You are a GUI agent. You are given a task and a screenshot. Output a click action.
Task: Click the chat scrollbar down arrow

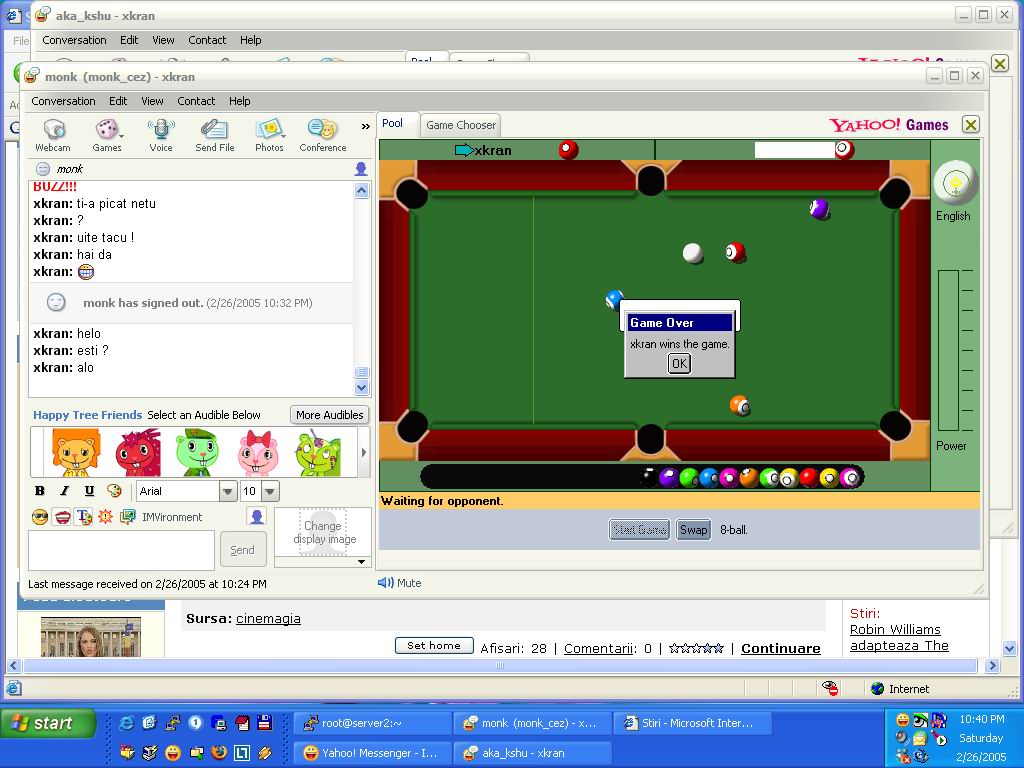click(362, 388)
